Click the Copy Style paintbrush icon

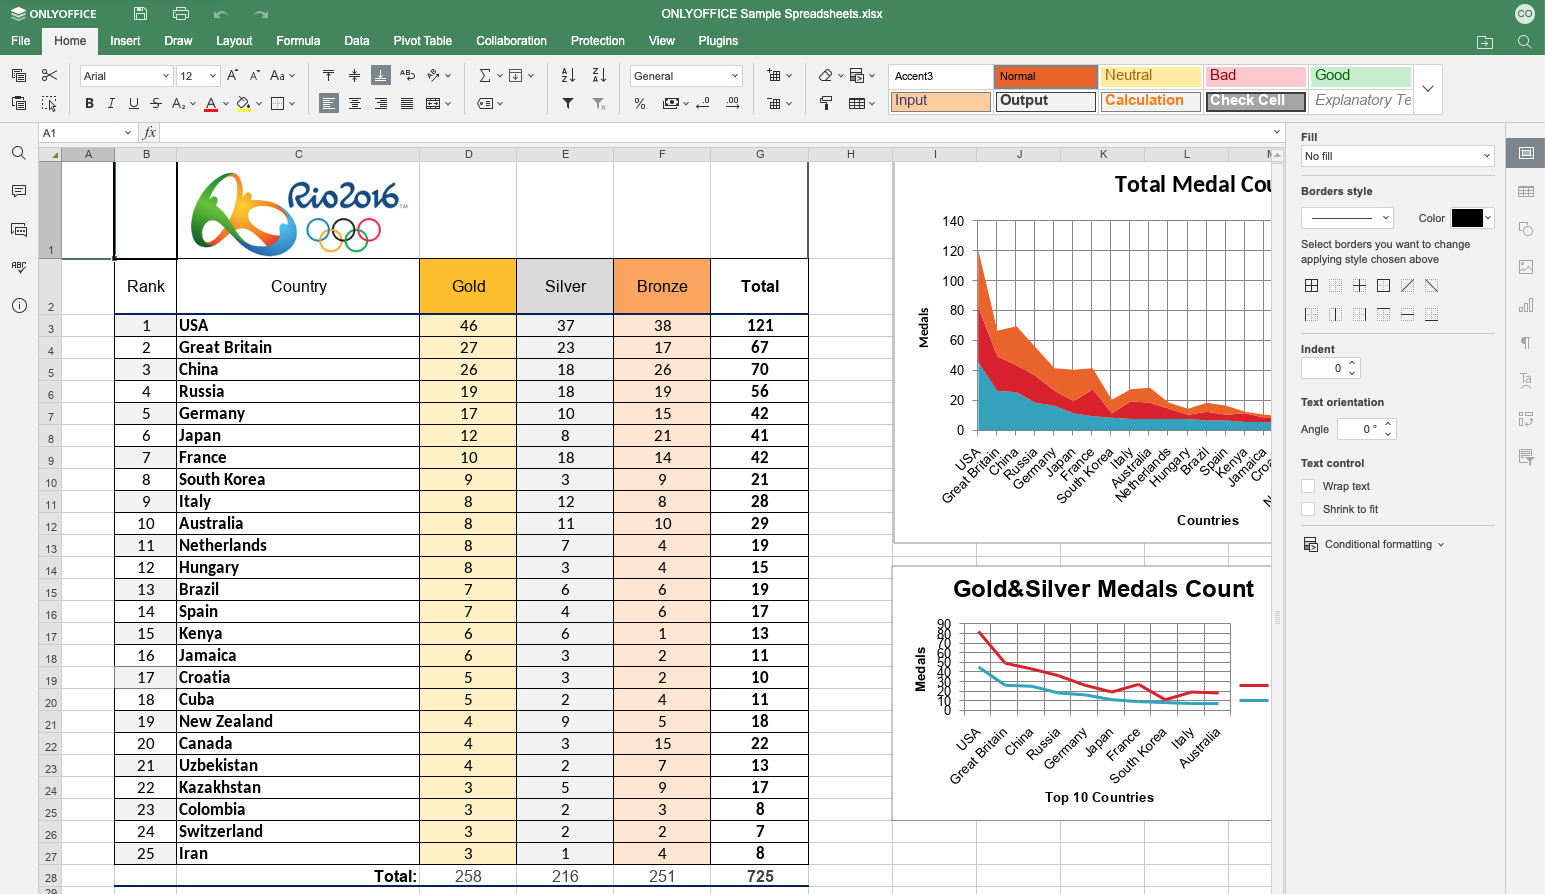(x=826, y=103)
